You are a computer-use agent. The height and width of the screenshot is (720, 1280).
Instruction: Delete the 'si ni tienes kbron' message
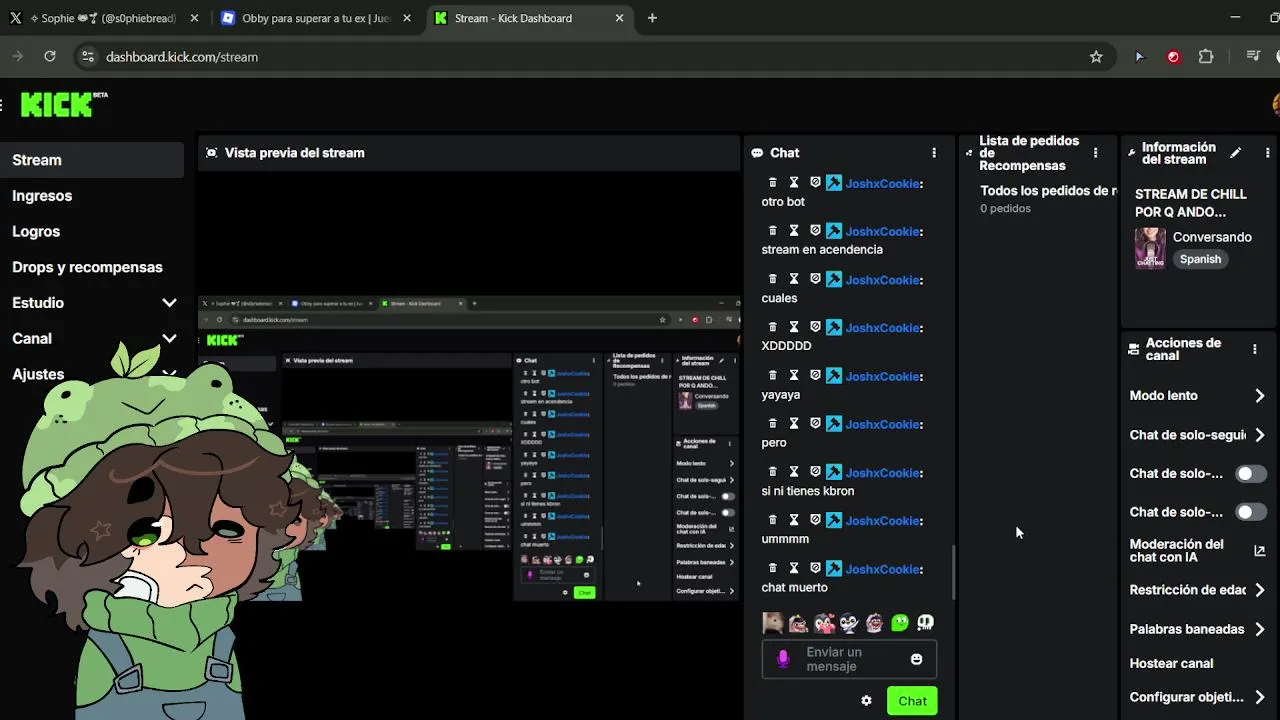tap(772, 472)
